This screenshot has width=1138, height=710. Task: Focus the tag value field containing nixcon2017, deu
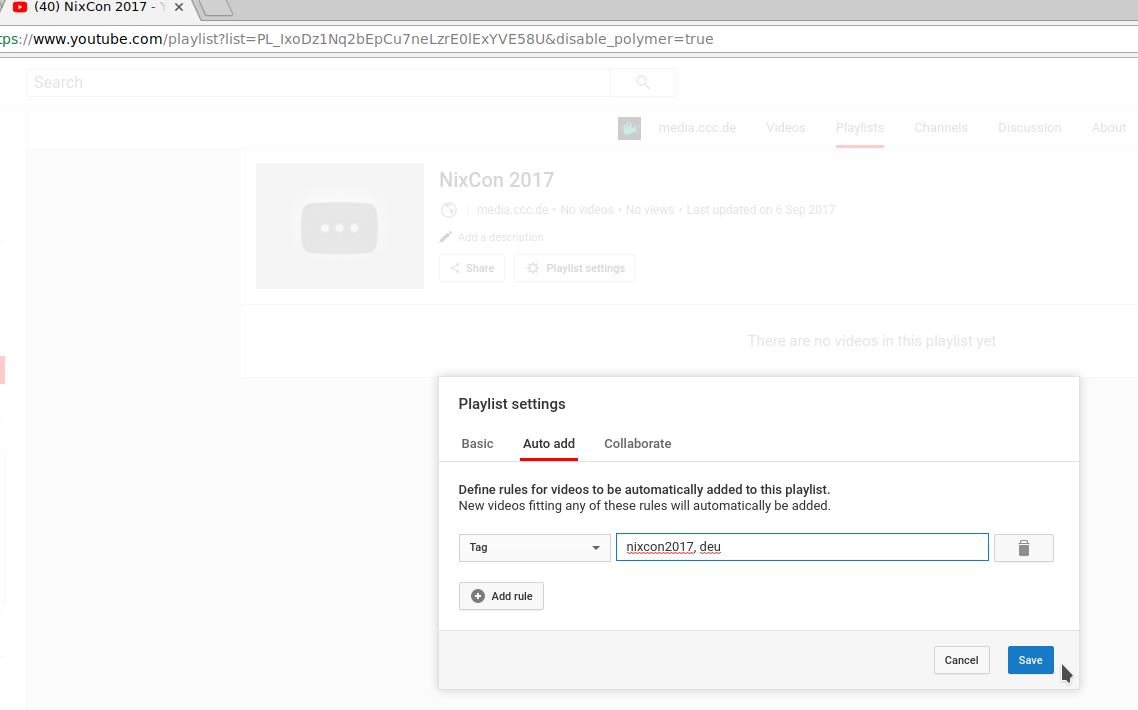802,547
